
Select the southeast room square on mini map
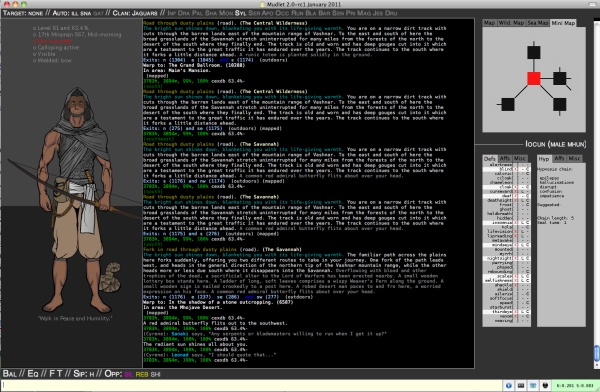point(559,104)
